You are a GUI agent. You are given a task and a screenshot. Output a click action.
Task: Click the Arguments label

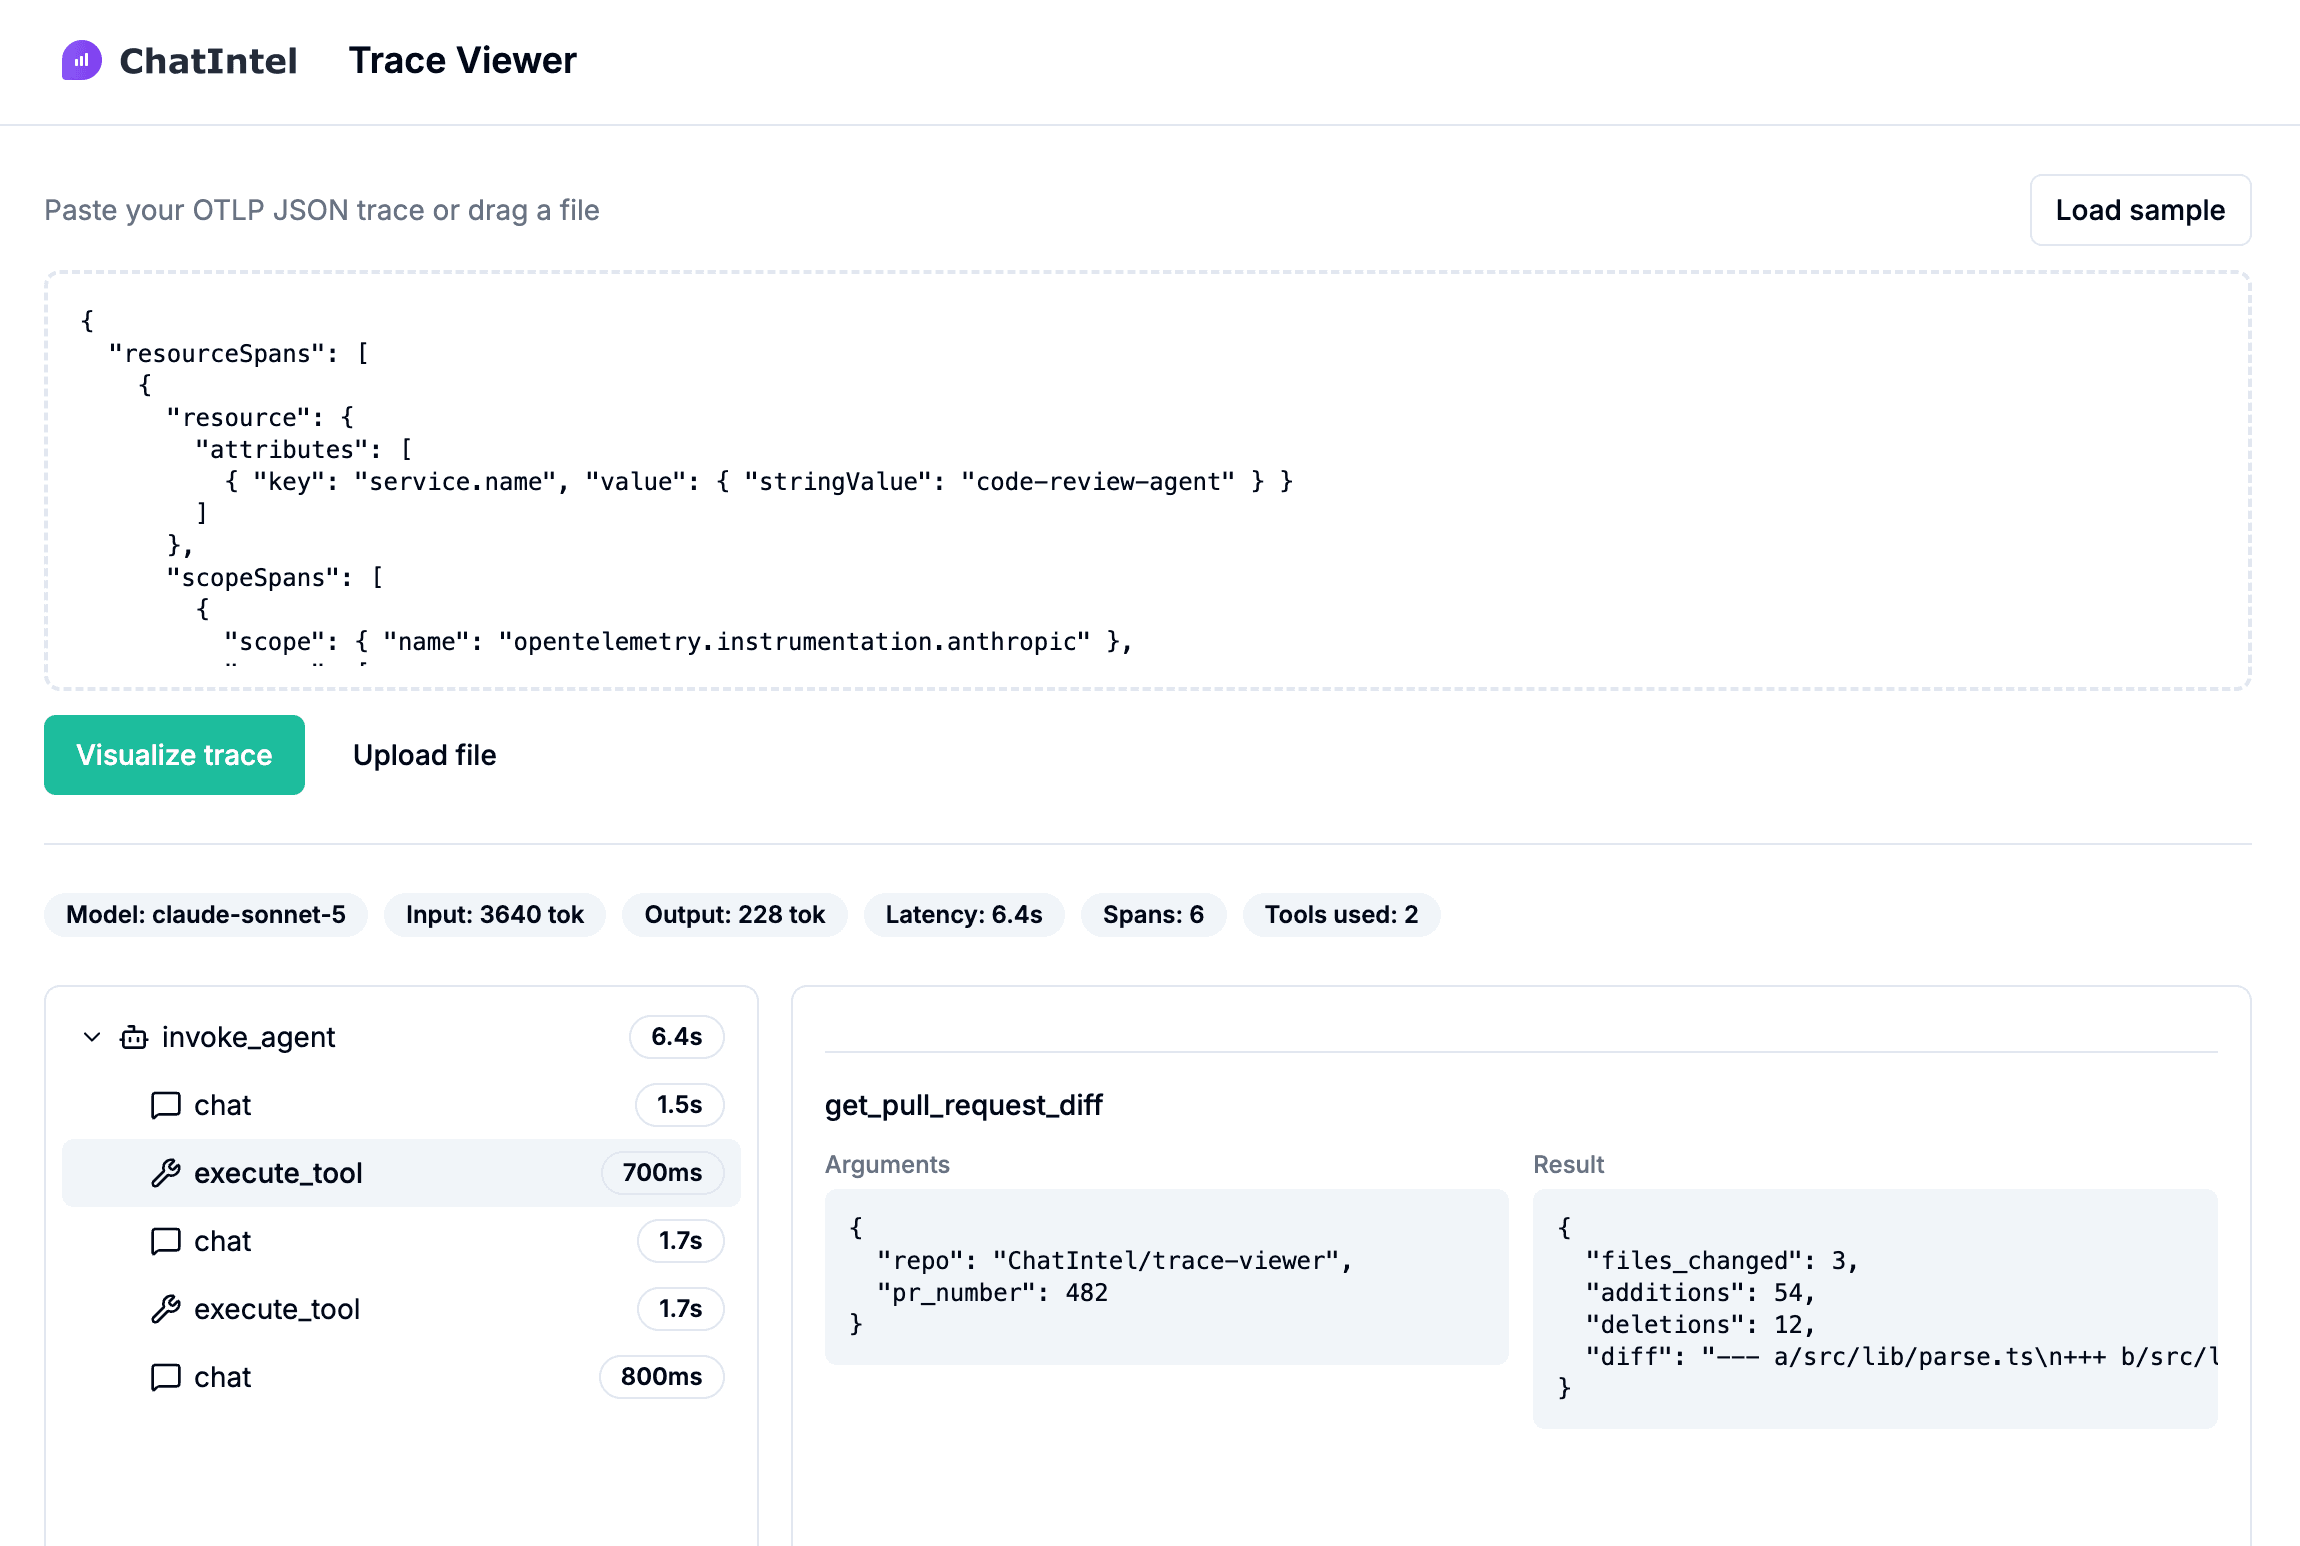pyautogui.click(x=887, y=1165)
